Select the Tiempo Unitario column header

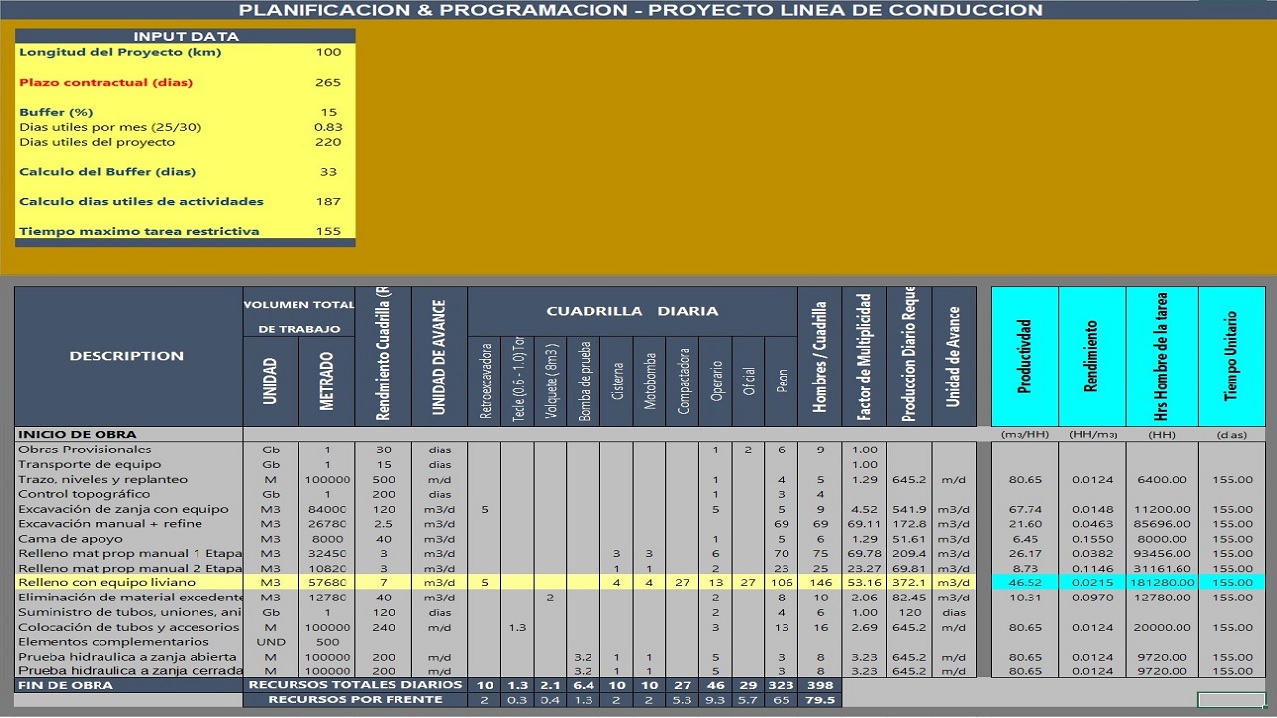coord(1231,357)
